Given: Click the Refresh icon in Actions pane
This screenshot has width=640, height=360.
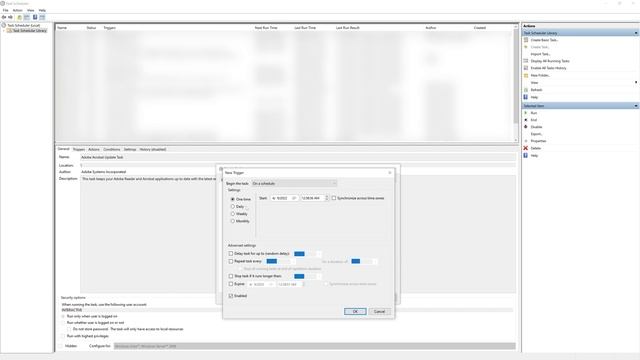Looking at the screenshot, I should [526, 90].
